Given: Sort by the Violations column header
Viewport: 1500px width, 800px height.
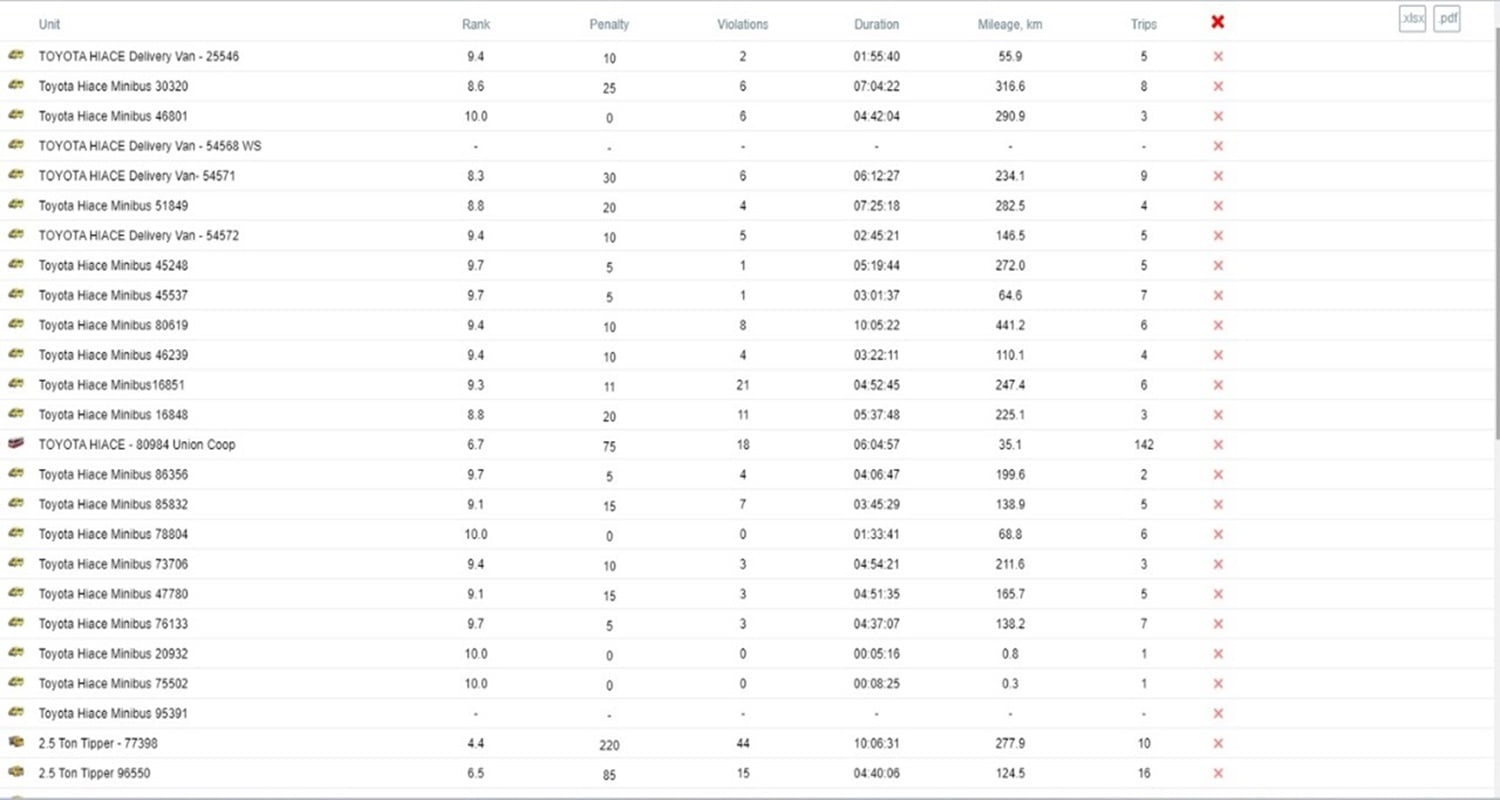Looking at the screenshot, I should [742, 24].
